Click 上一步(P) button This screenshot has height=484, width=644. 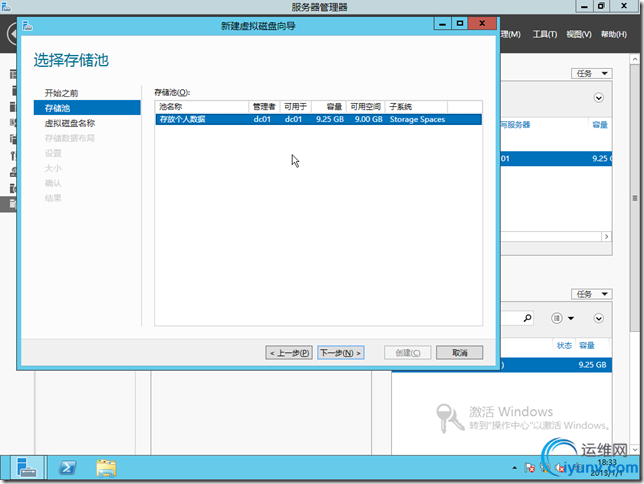[289, 353]
